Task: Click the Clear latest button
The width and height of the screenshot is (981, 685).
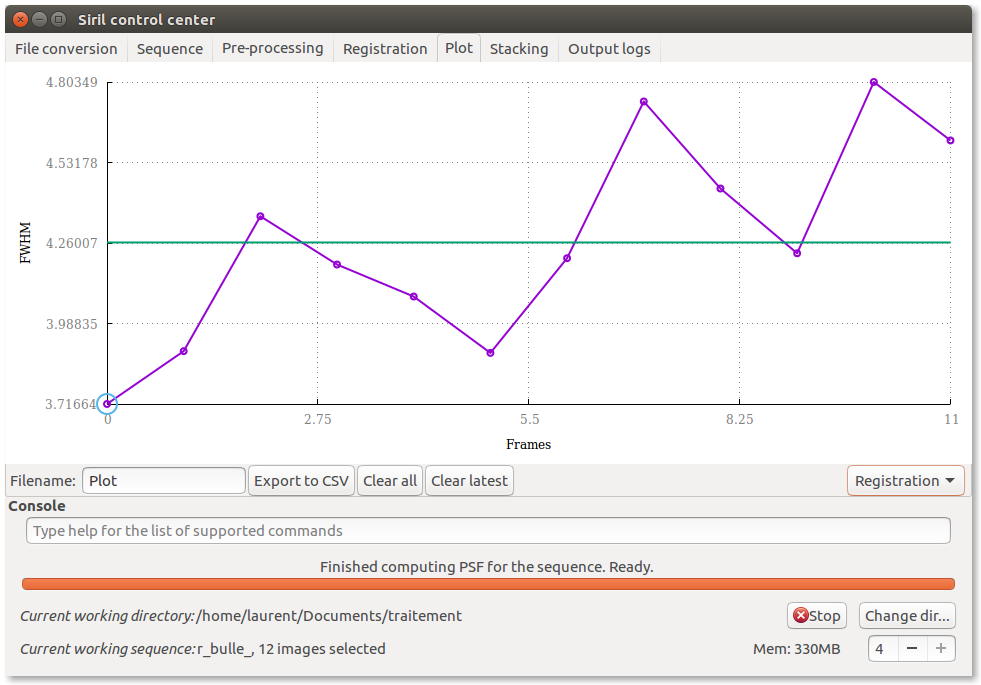Action: (469, 481)
